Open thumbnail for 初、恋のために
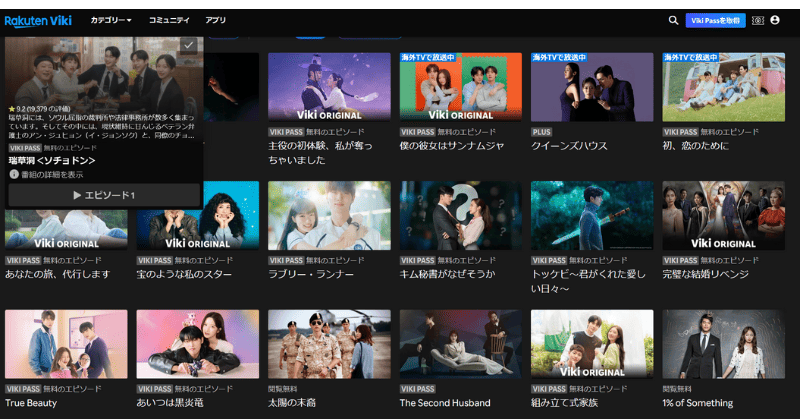 (723, 87)
